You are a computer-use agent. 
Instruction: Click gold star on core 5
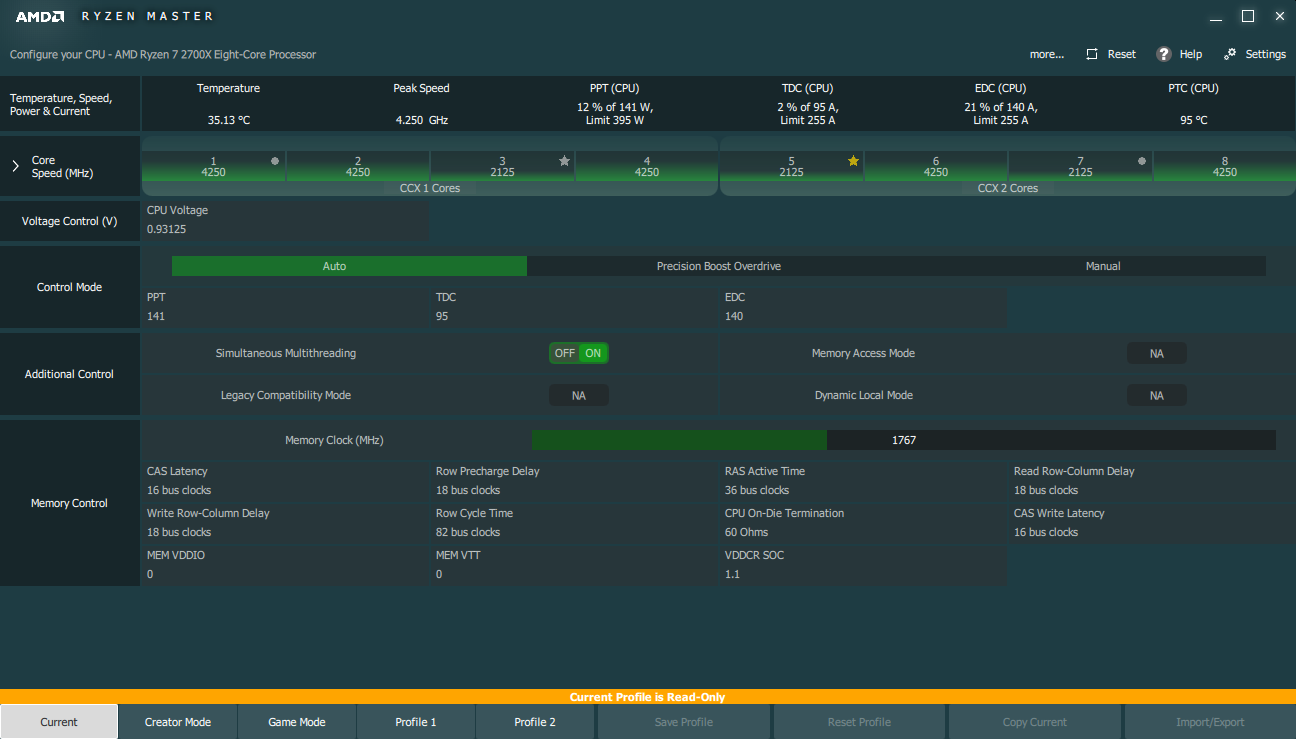point(853,160)
